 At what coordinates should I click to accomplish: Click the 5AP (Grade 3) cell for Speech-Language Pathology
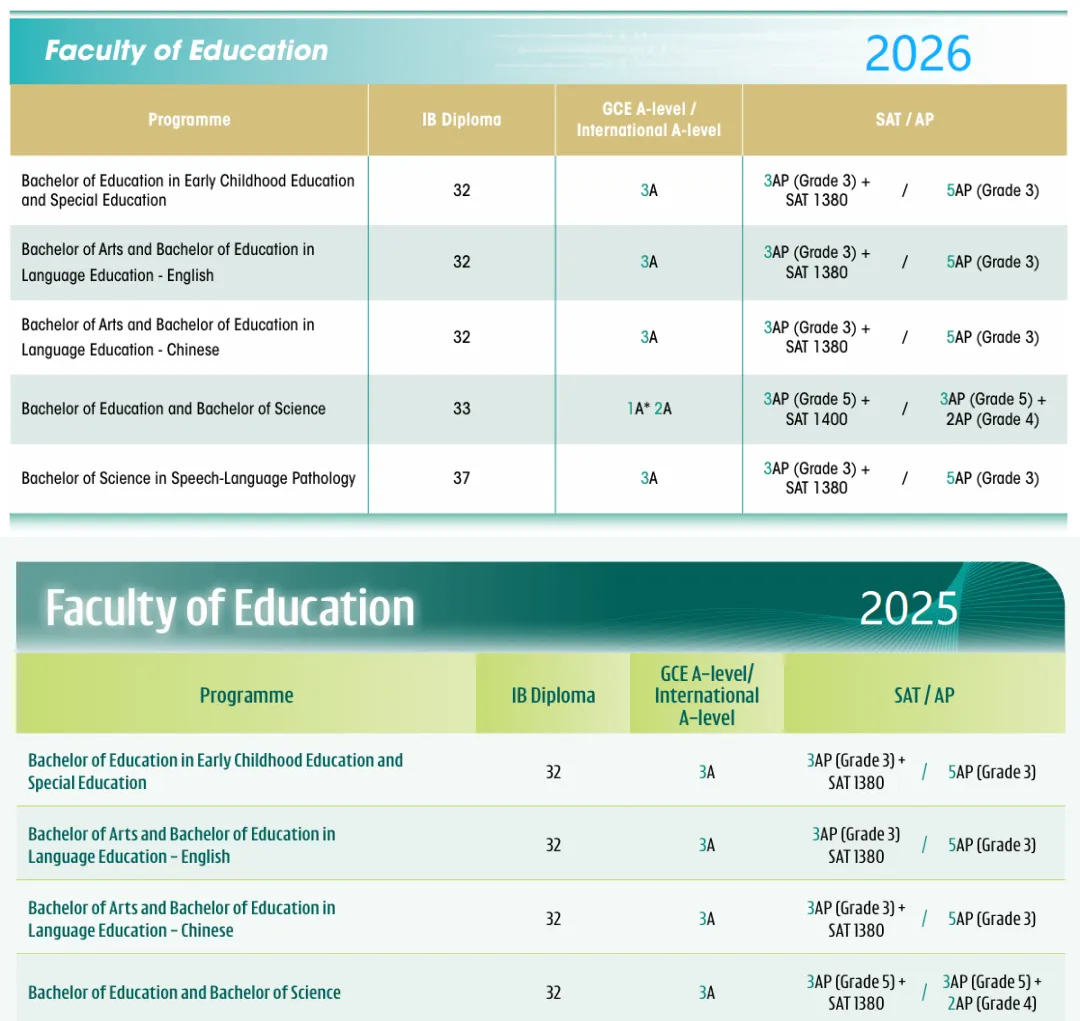coord(992,478)
